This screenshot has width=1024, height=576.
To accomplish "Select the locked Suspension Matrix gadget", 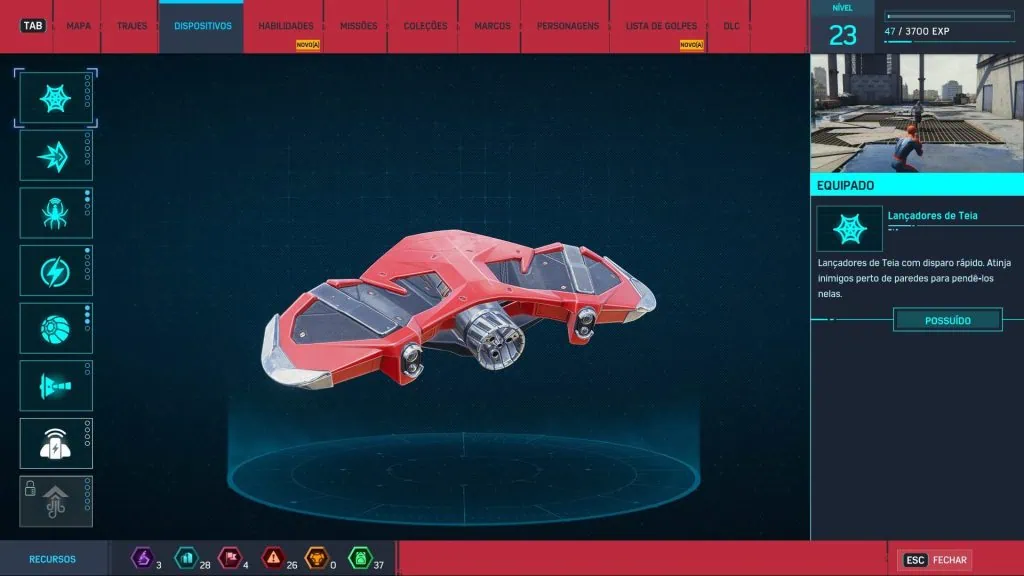I will (x=56, y=502).
